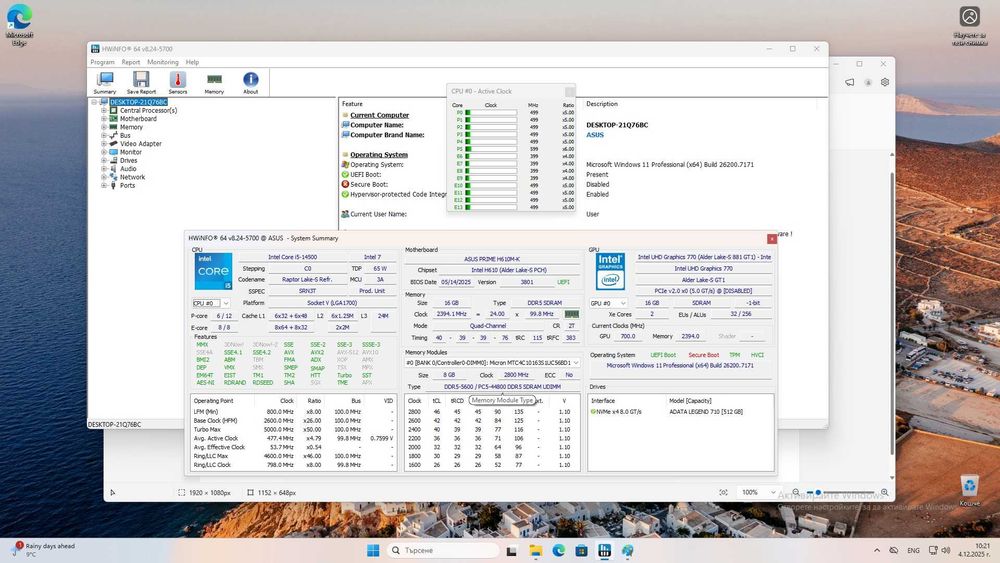The width and height of the screenshot is (1000, 563).
Task: Open File Explorer from taskbar
Action: (x=535, y=550)
